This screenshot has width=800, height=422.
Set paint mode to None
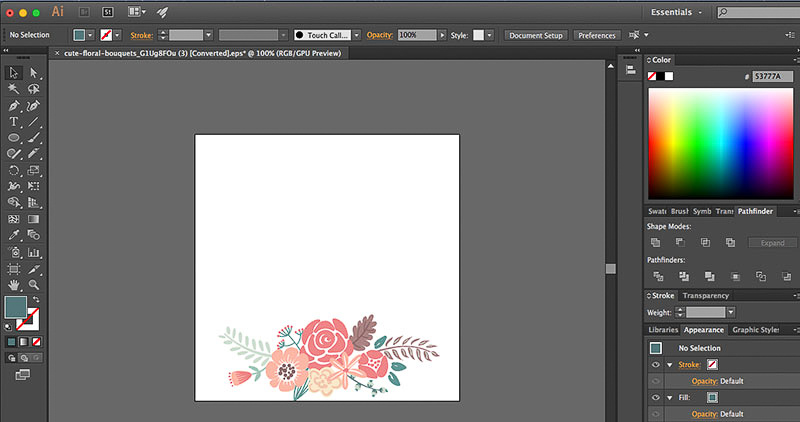[37, 342]
